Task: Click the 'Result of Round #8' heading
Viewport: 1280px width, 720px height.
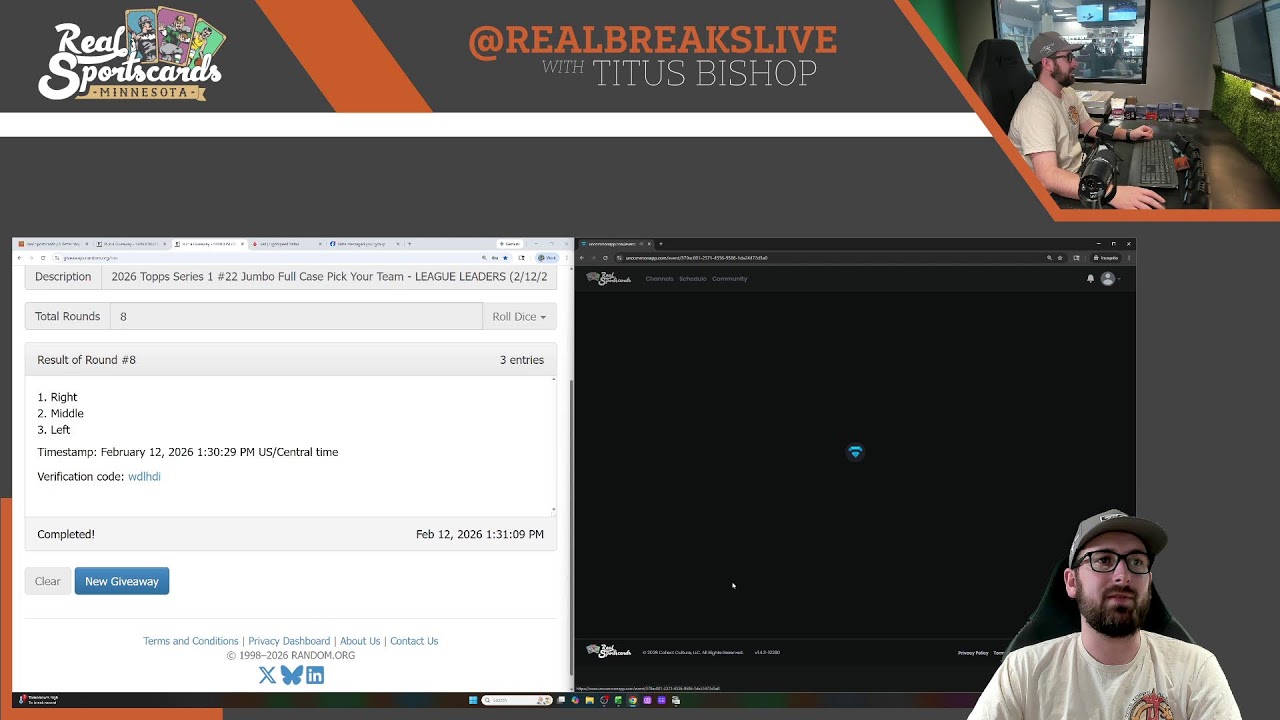Action: [86, 360]
